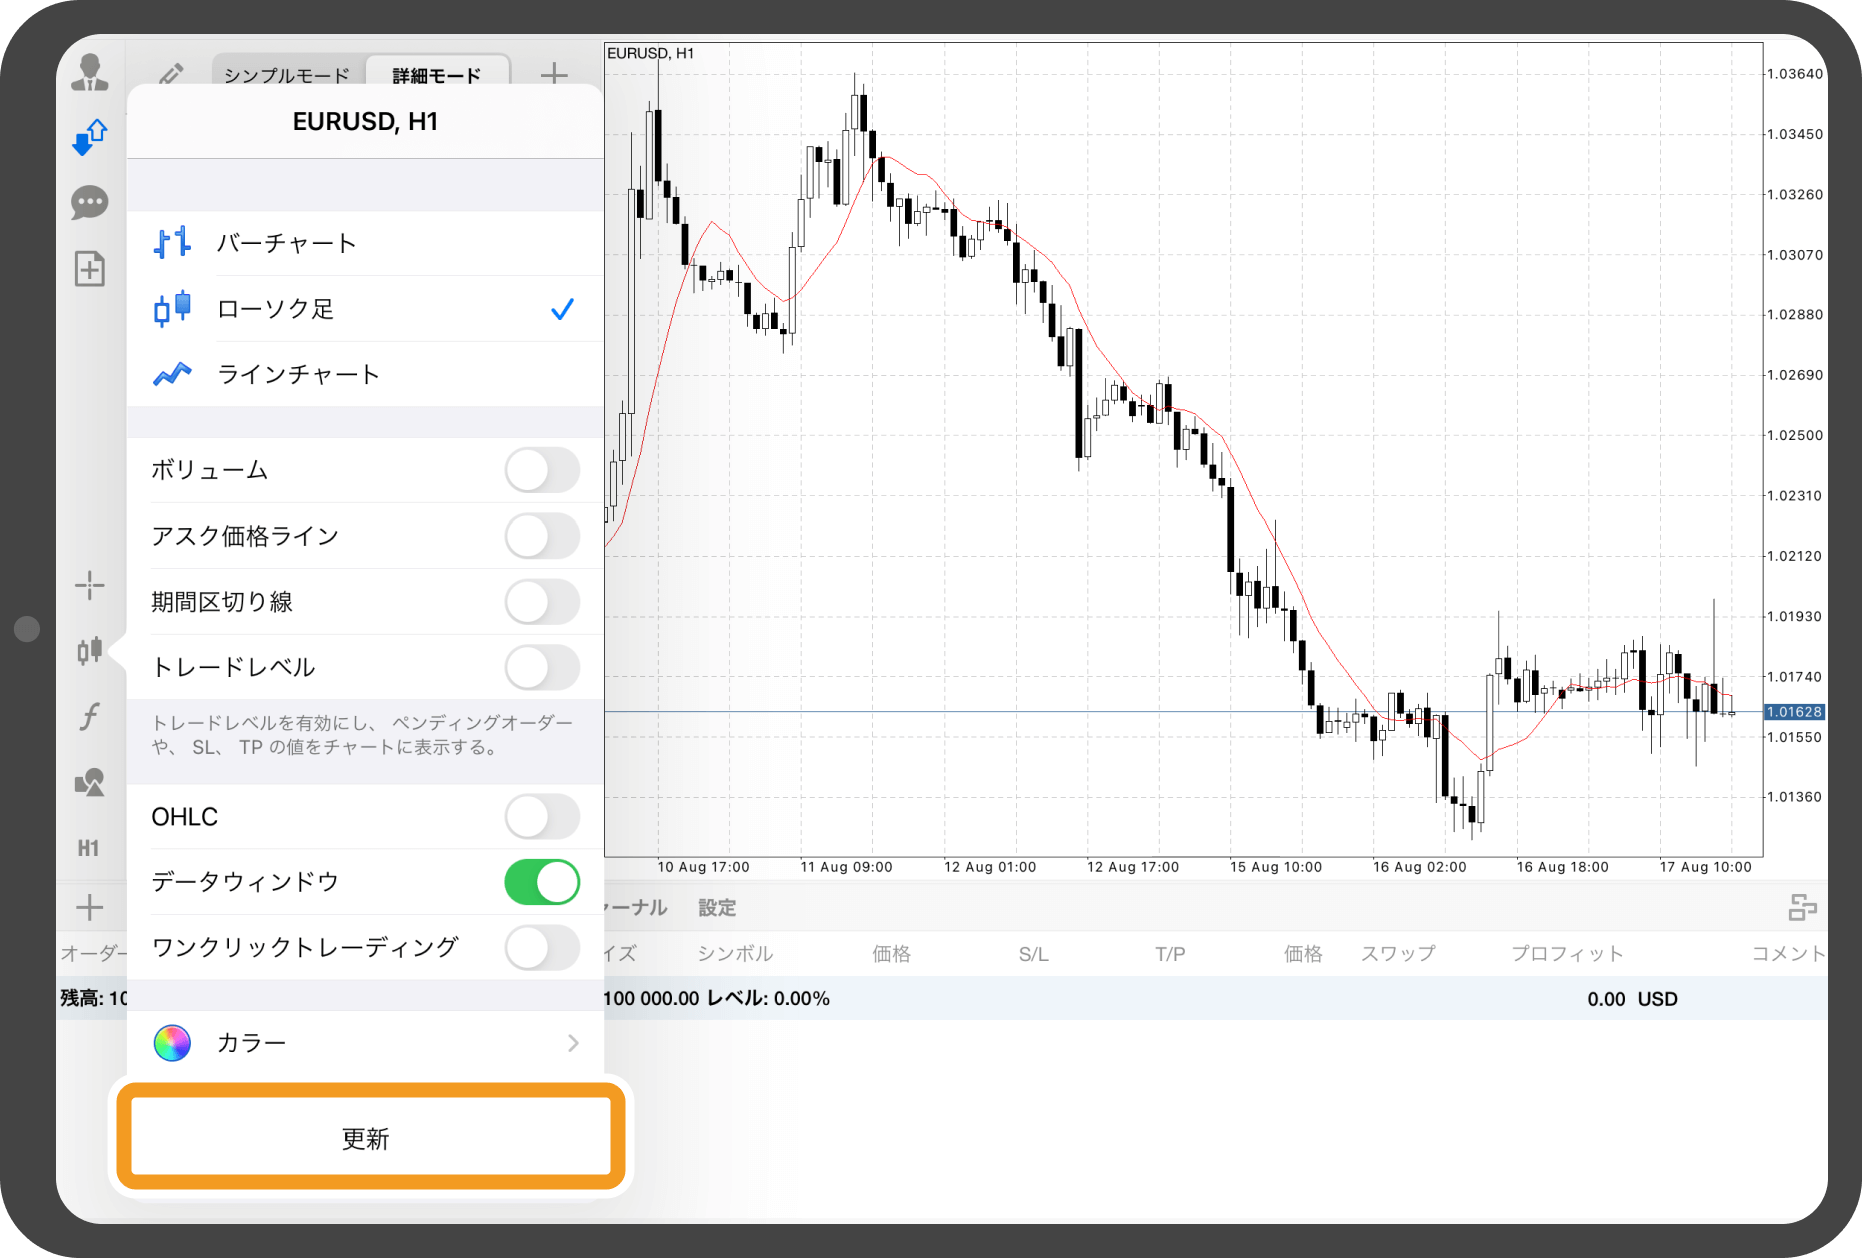The height and width of the screenshot is (1258, 1862).
Task: Select ローソク足 chart type
Action: pos(366,309)
